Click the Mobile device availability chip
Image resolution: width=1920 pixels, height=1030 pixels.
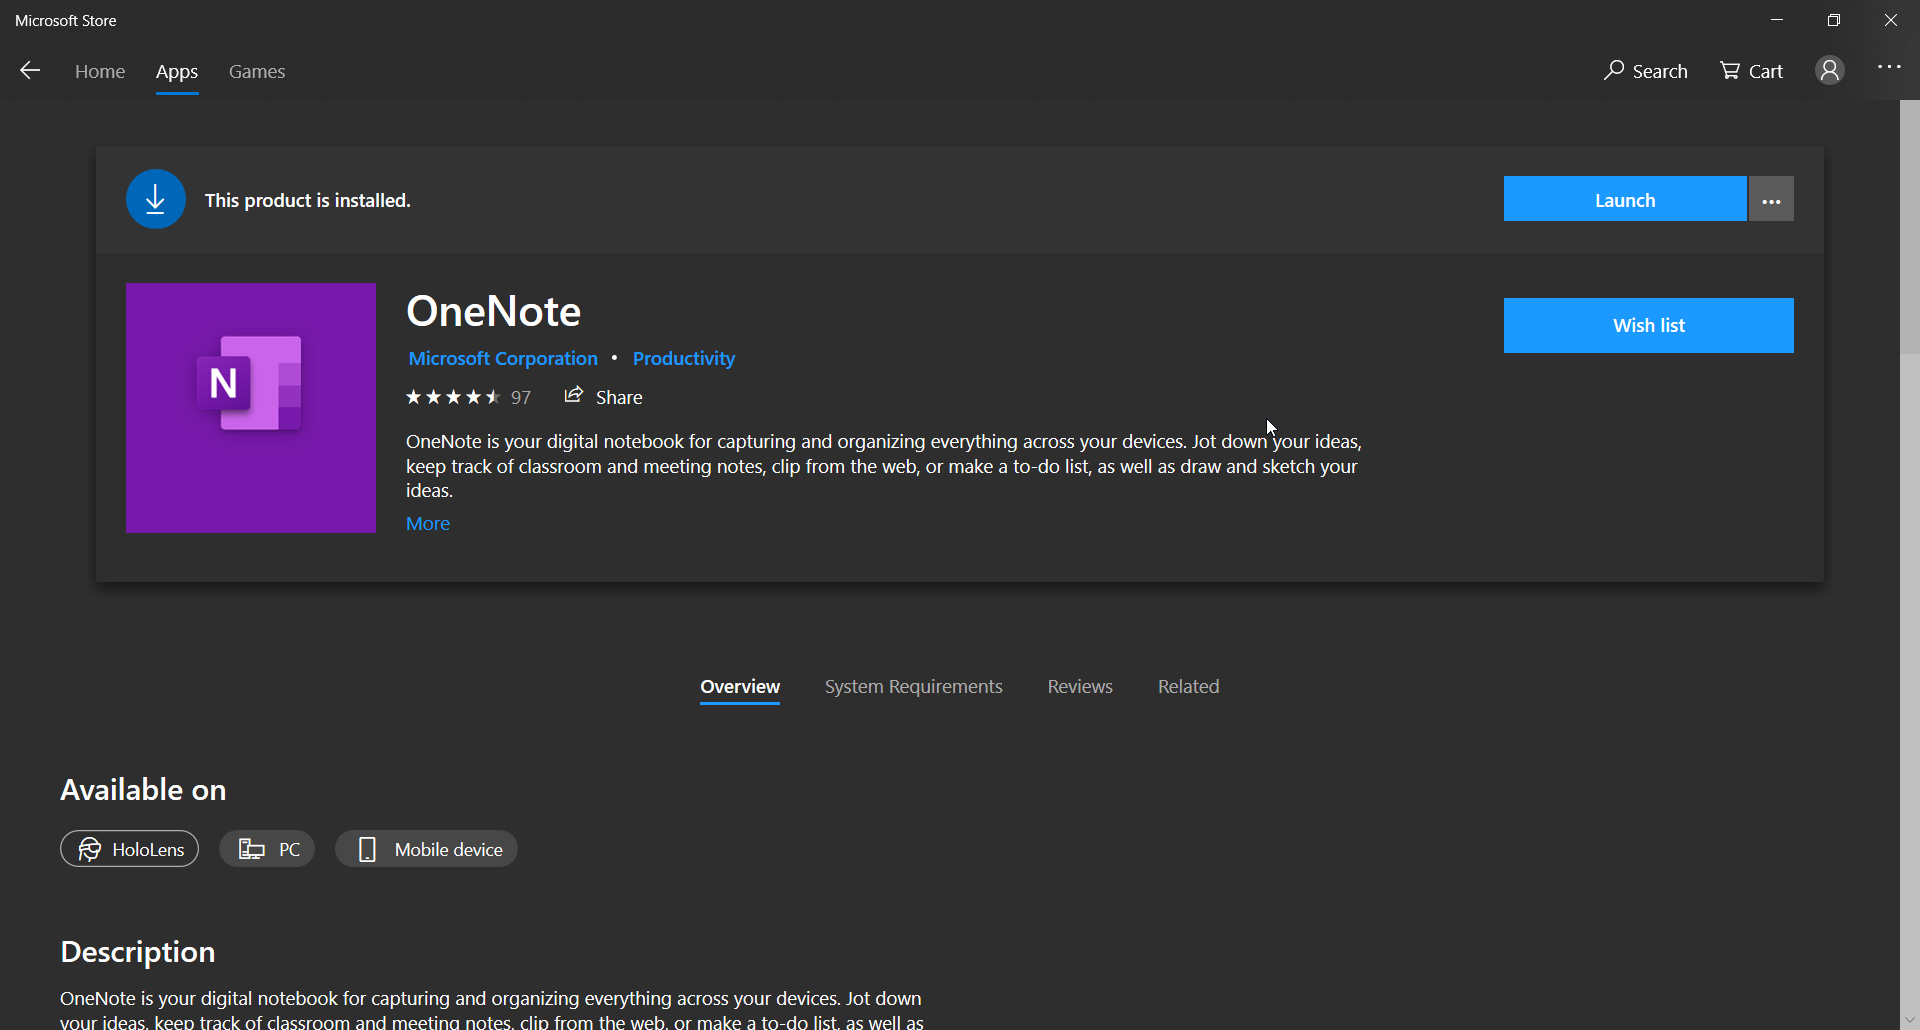click(426, 849)
